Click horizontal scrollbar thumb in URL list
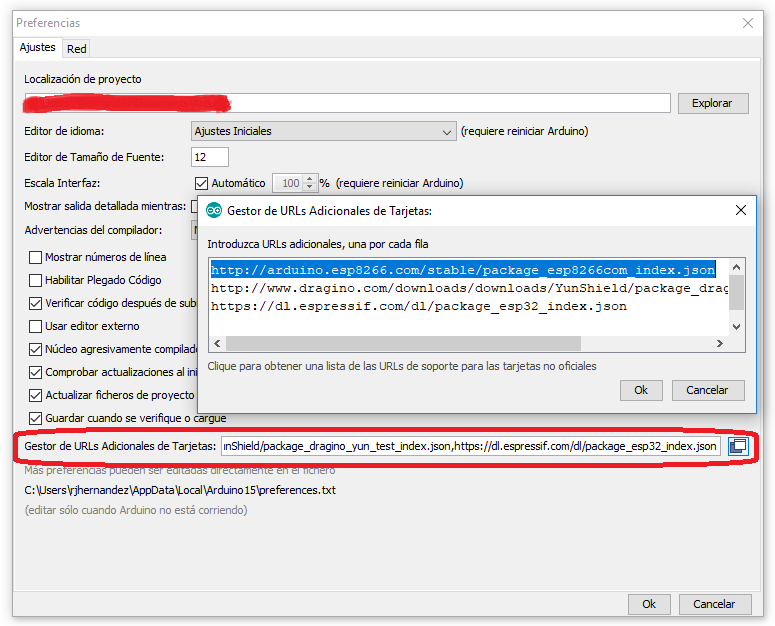This screenshot has width=775, height=626. 403,343
